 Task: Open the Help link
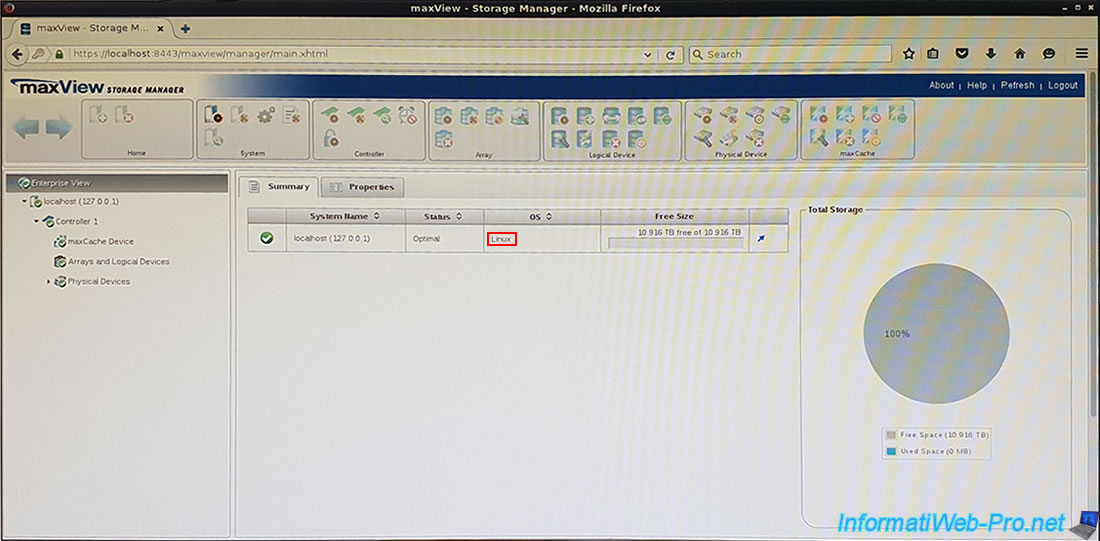(977, 85)
